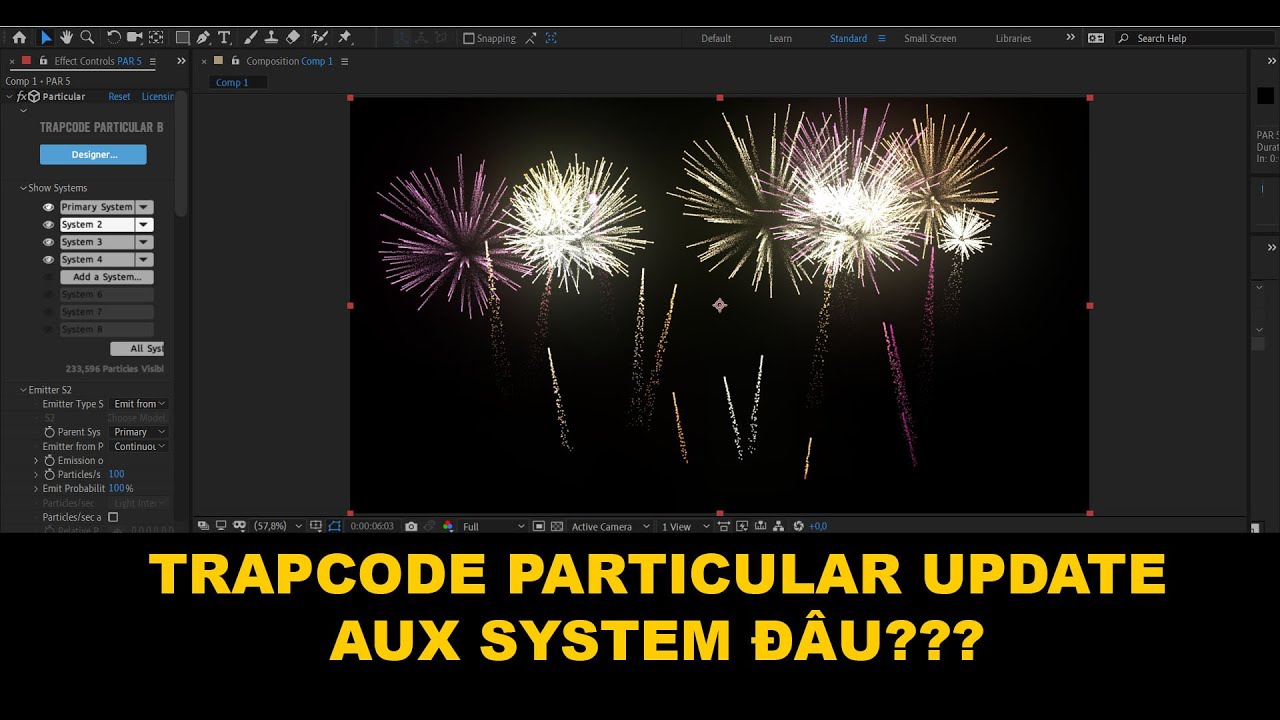This screenshot has height=720, width=1280.
Task: Select the Rotation tool
Action: [x=114, y=38]
